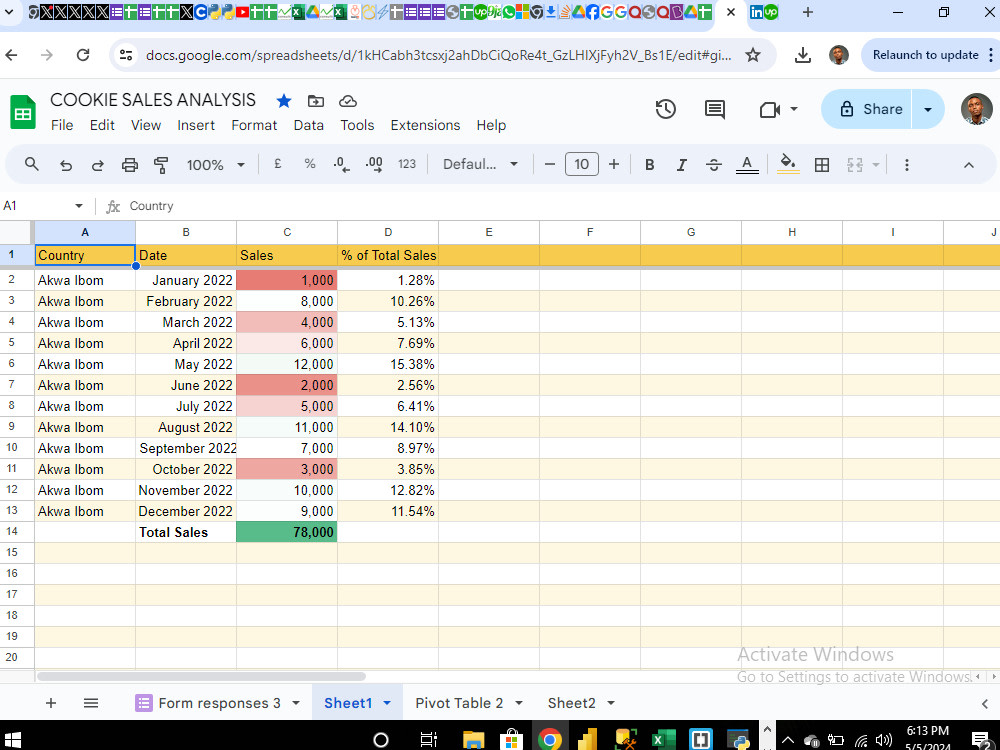
Task: Open the fill color picker
Action: (x=788, y=165)
